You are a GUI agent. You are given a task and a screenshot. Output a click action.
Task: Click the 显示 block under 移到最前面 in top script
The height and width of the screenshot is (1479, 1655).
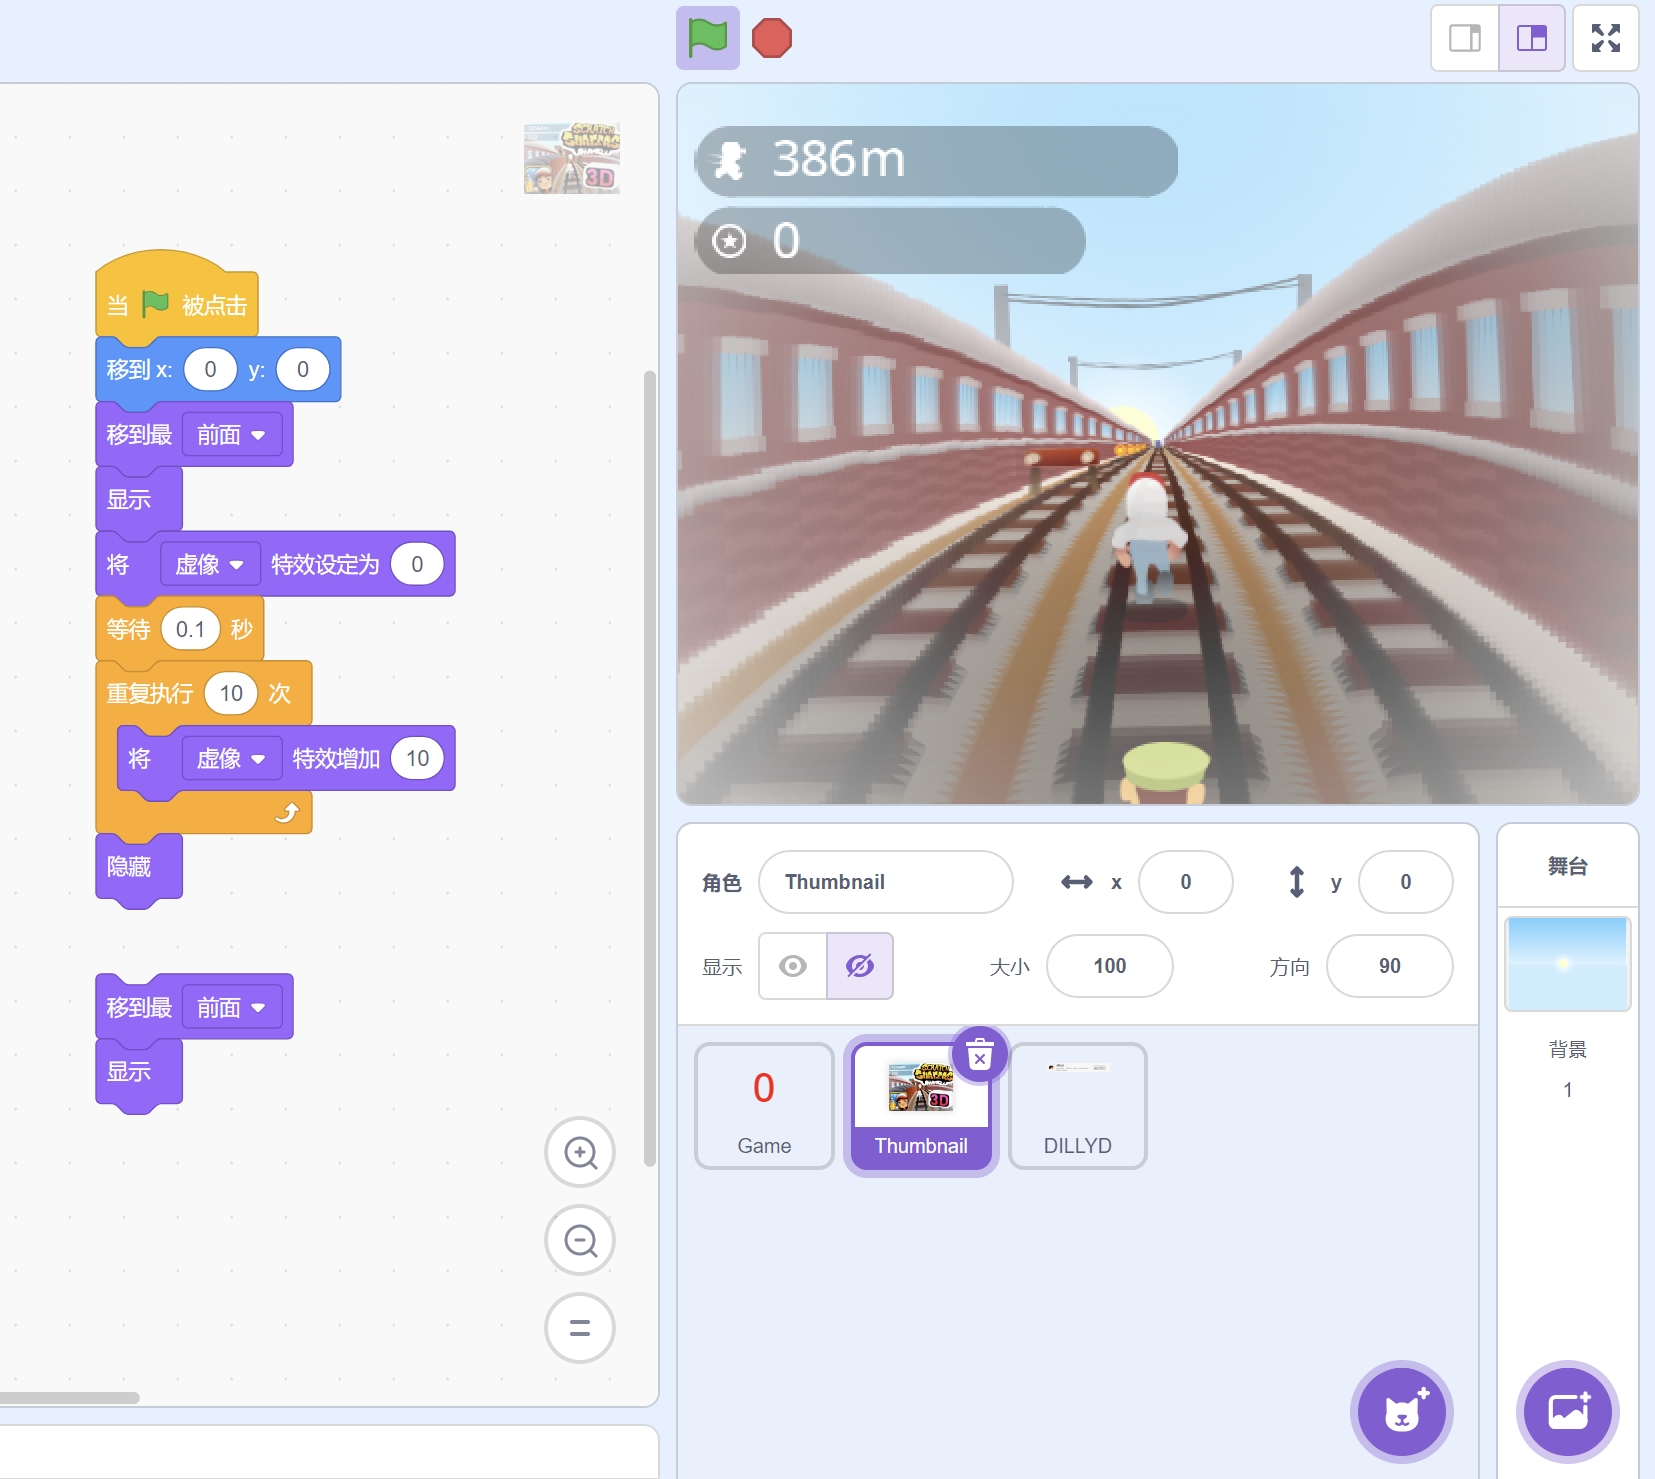click(138, 499)
